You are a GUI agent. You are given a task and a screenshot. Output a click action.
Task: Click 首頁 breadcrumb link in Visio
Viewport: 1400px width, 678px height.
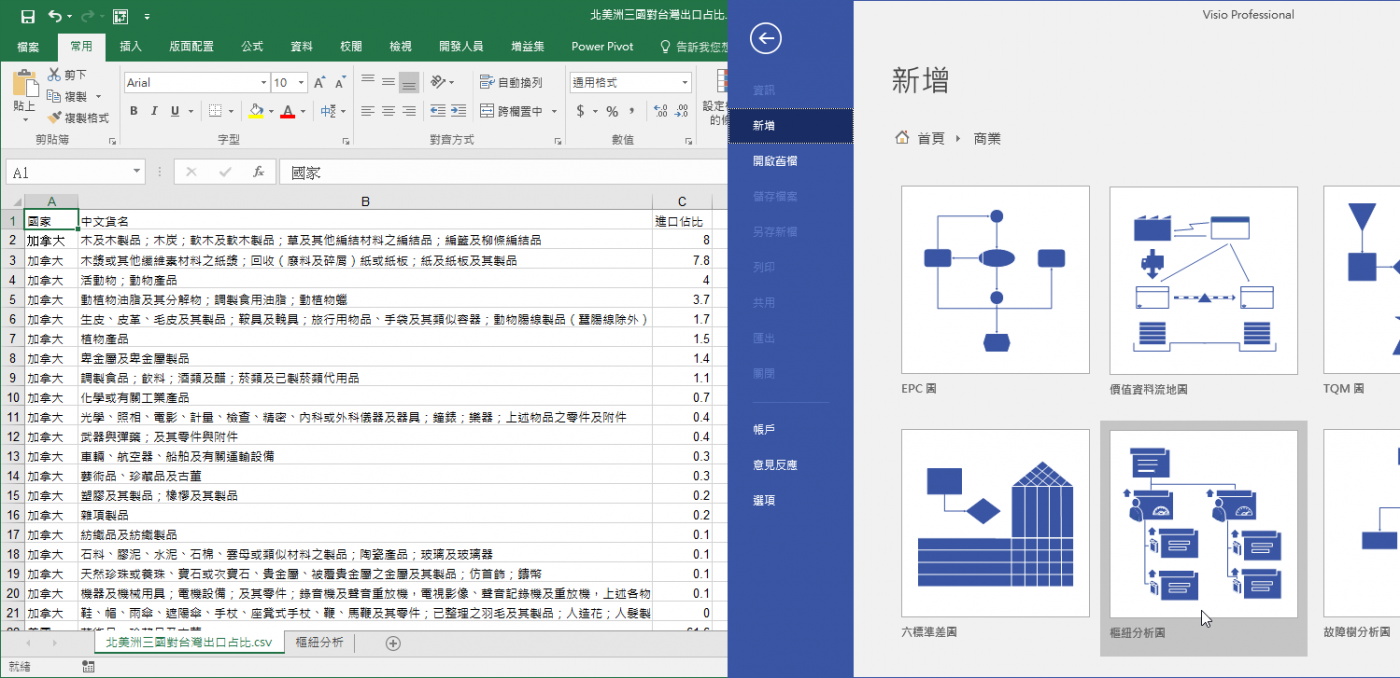click(931, 139)
